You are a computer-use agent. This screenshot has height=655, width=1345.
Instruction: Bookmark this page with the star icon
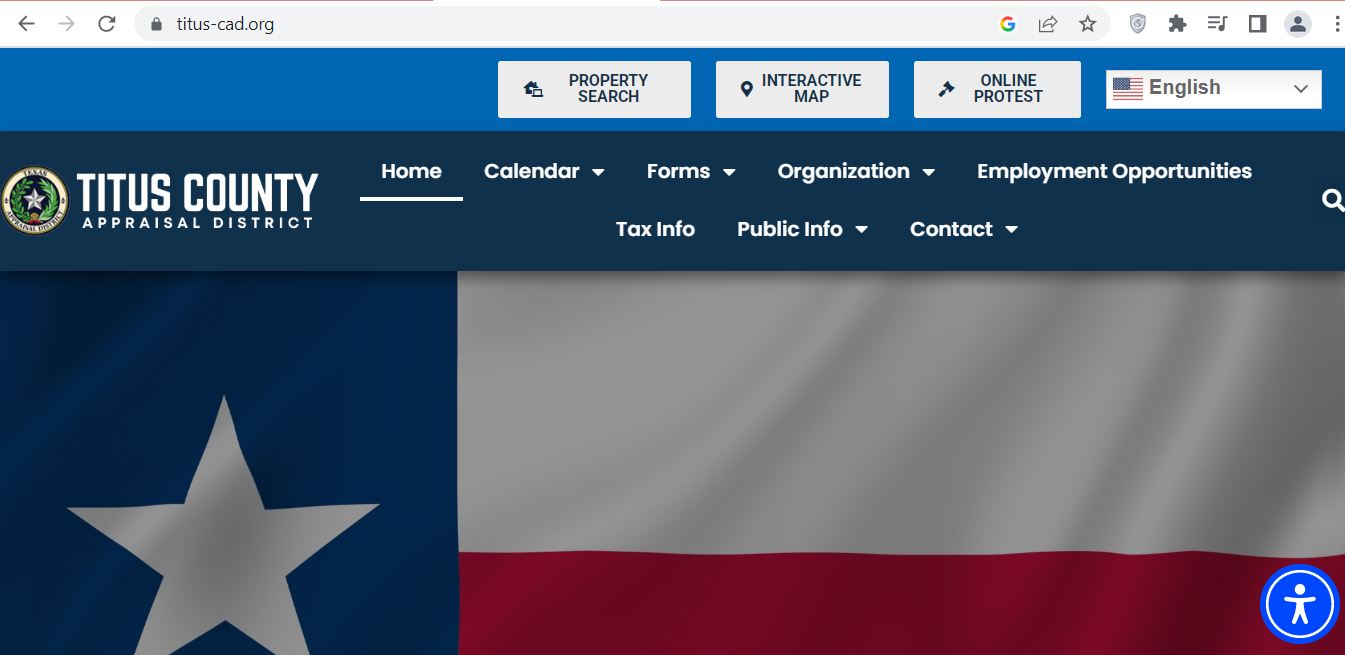pos(1088,24)
